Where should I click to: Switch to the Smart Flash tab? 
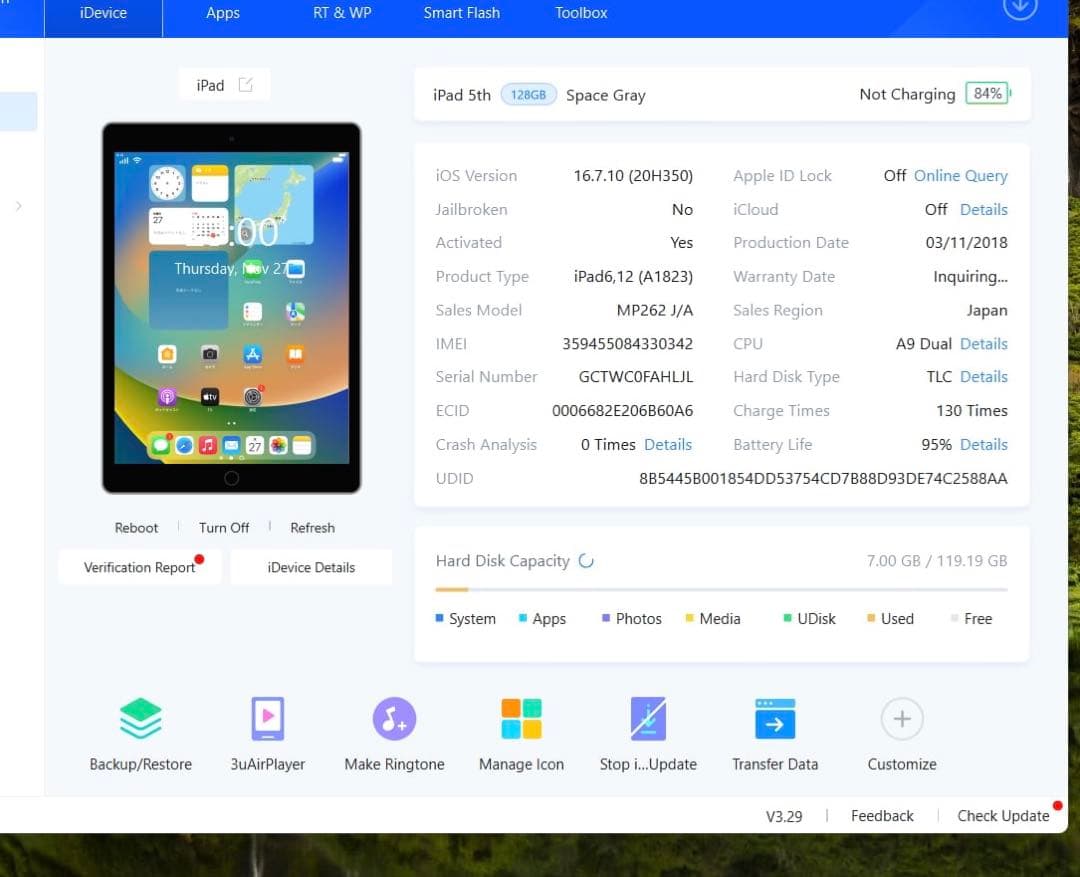click(x=461, y=13)
